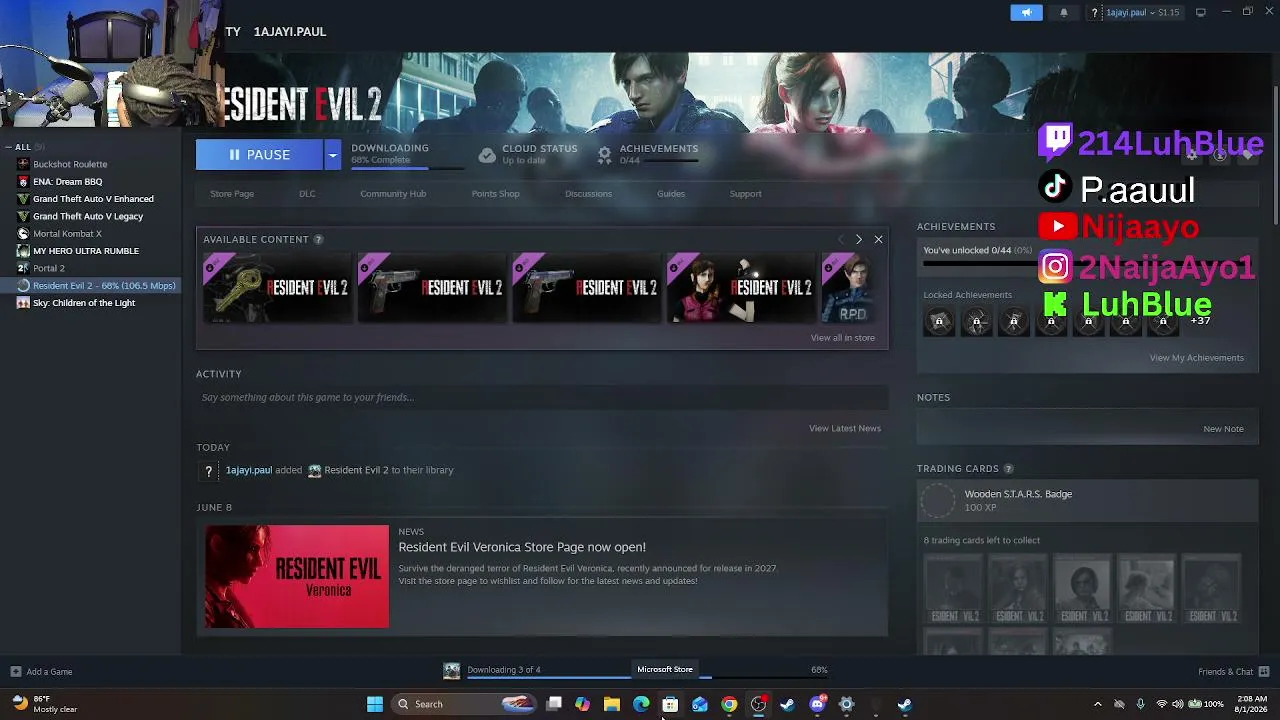Open the dropdown arrow next to Pause

pos(332,155)
